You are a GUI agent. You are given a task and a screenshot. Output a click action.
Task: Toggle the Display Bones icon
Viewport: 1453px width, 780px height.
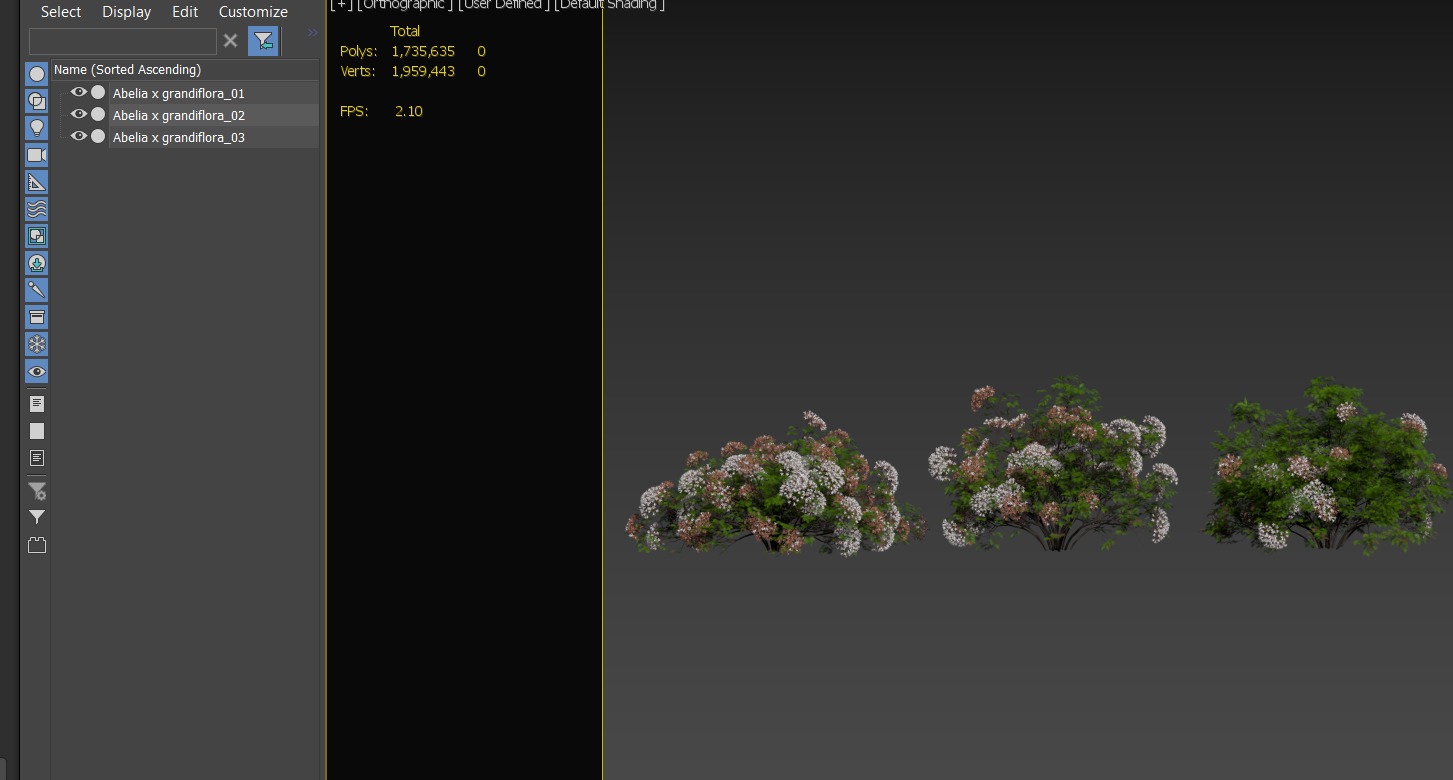point(37,290)
